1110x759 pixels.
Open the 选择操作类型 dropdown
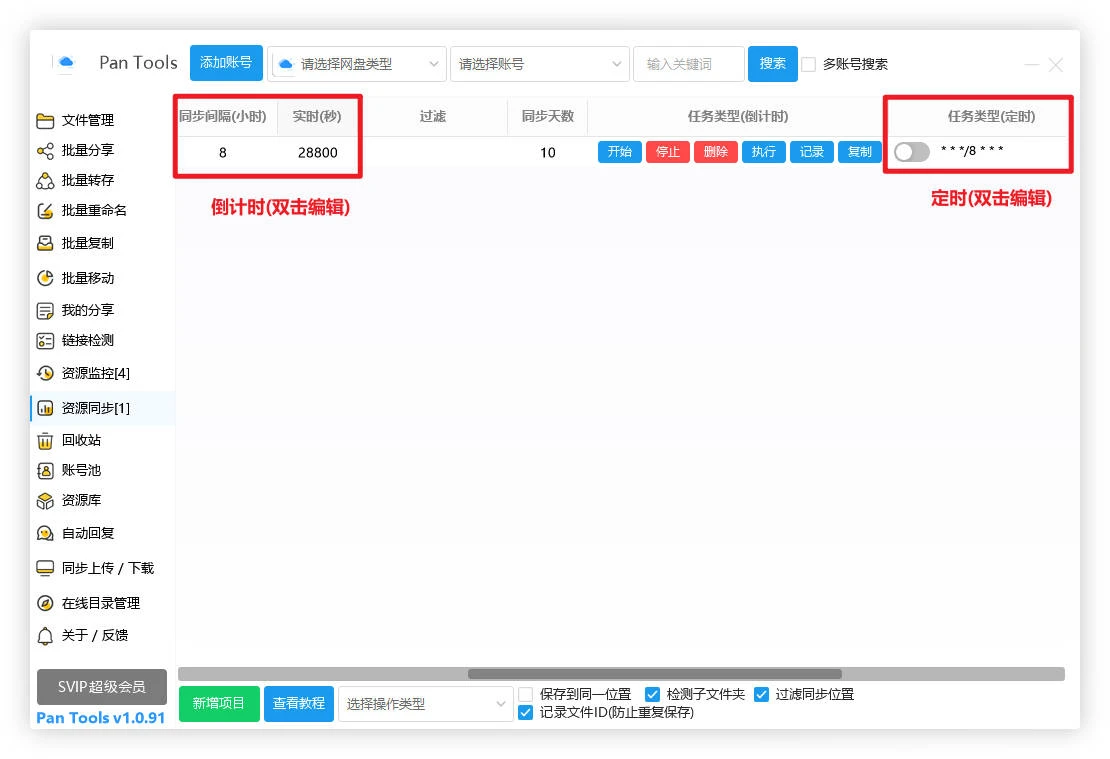(426, 704)
